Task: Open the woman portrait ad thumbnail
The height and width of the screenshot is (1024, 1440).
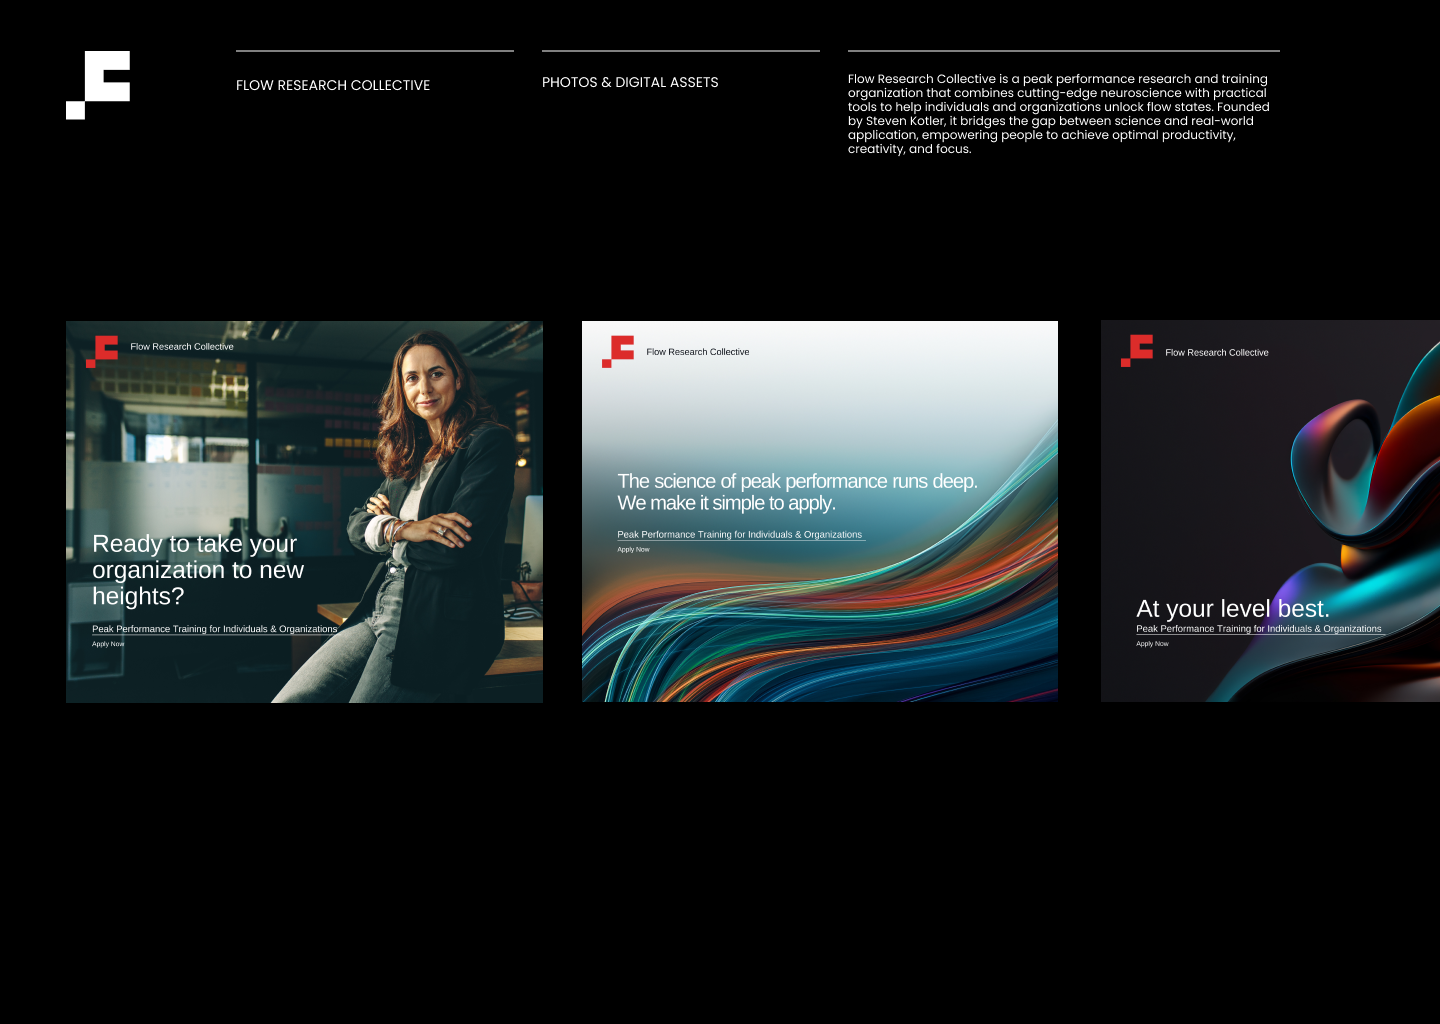Action: pos(304,512)
